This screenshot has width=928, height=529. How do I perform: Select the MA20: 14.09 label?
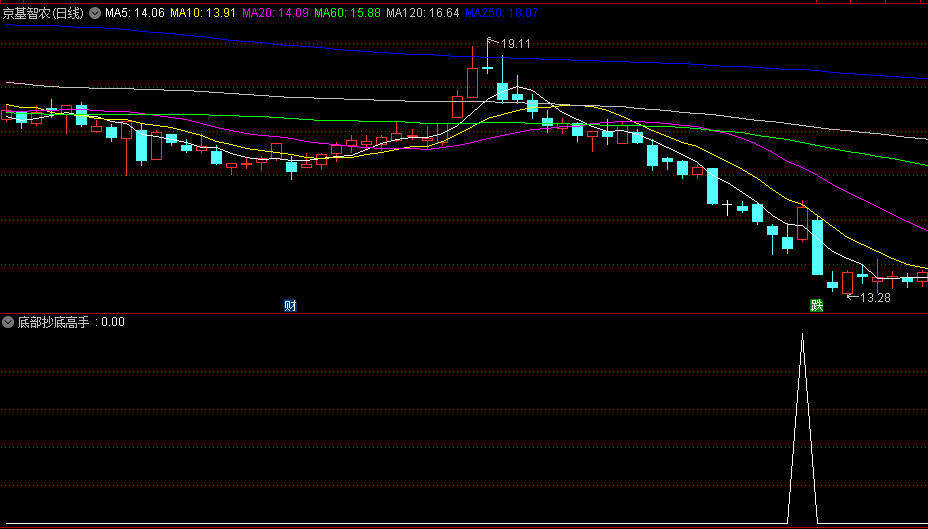pyautogui.click(x=275, y=13)
